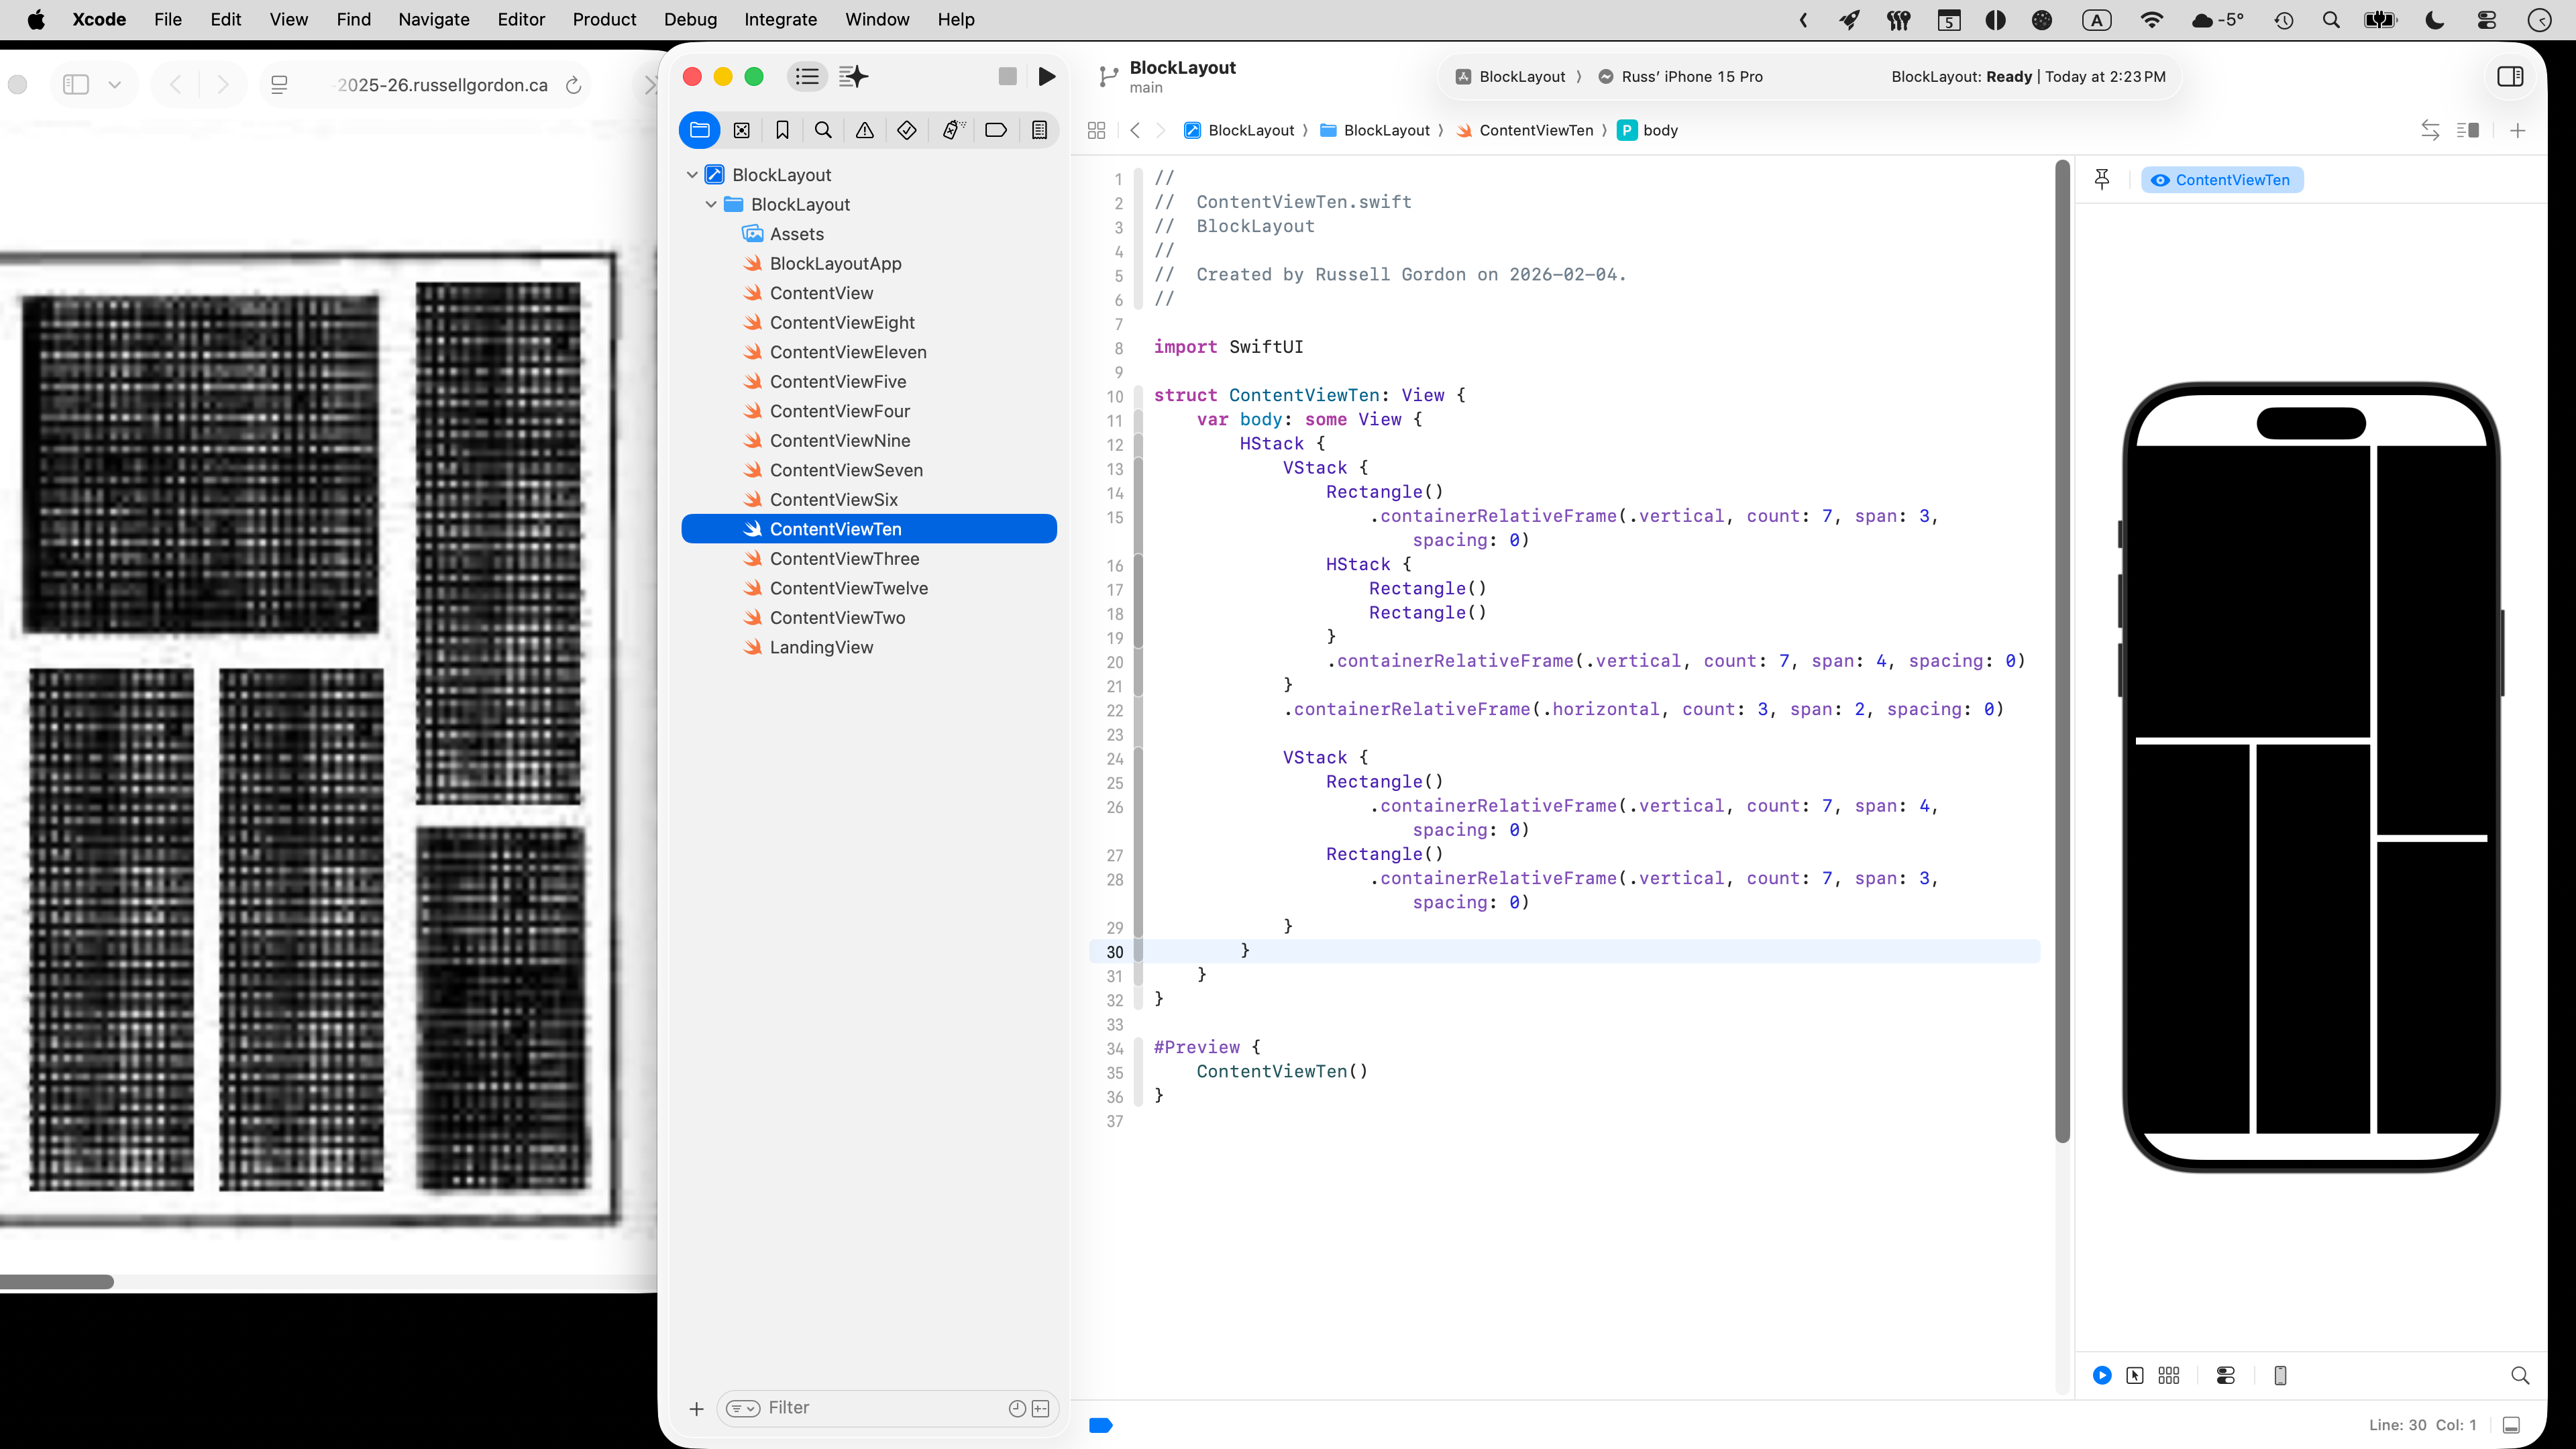Toggle the Live preview mode button

[2102, 1375]
